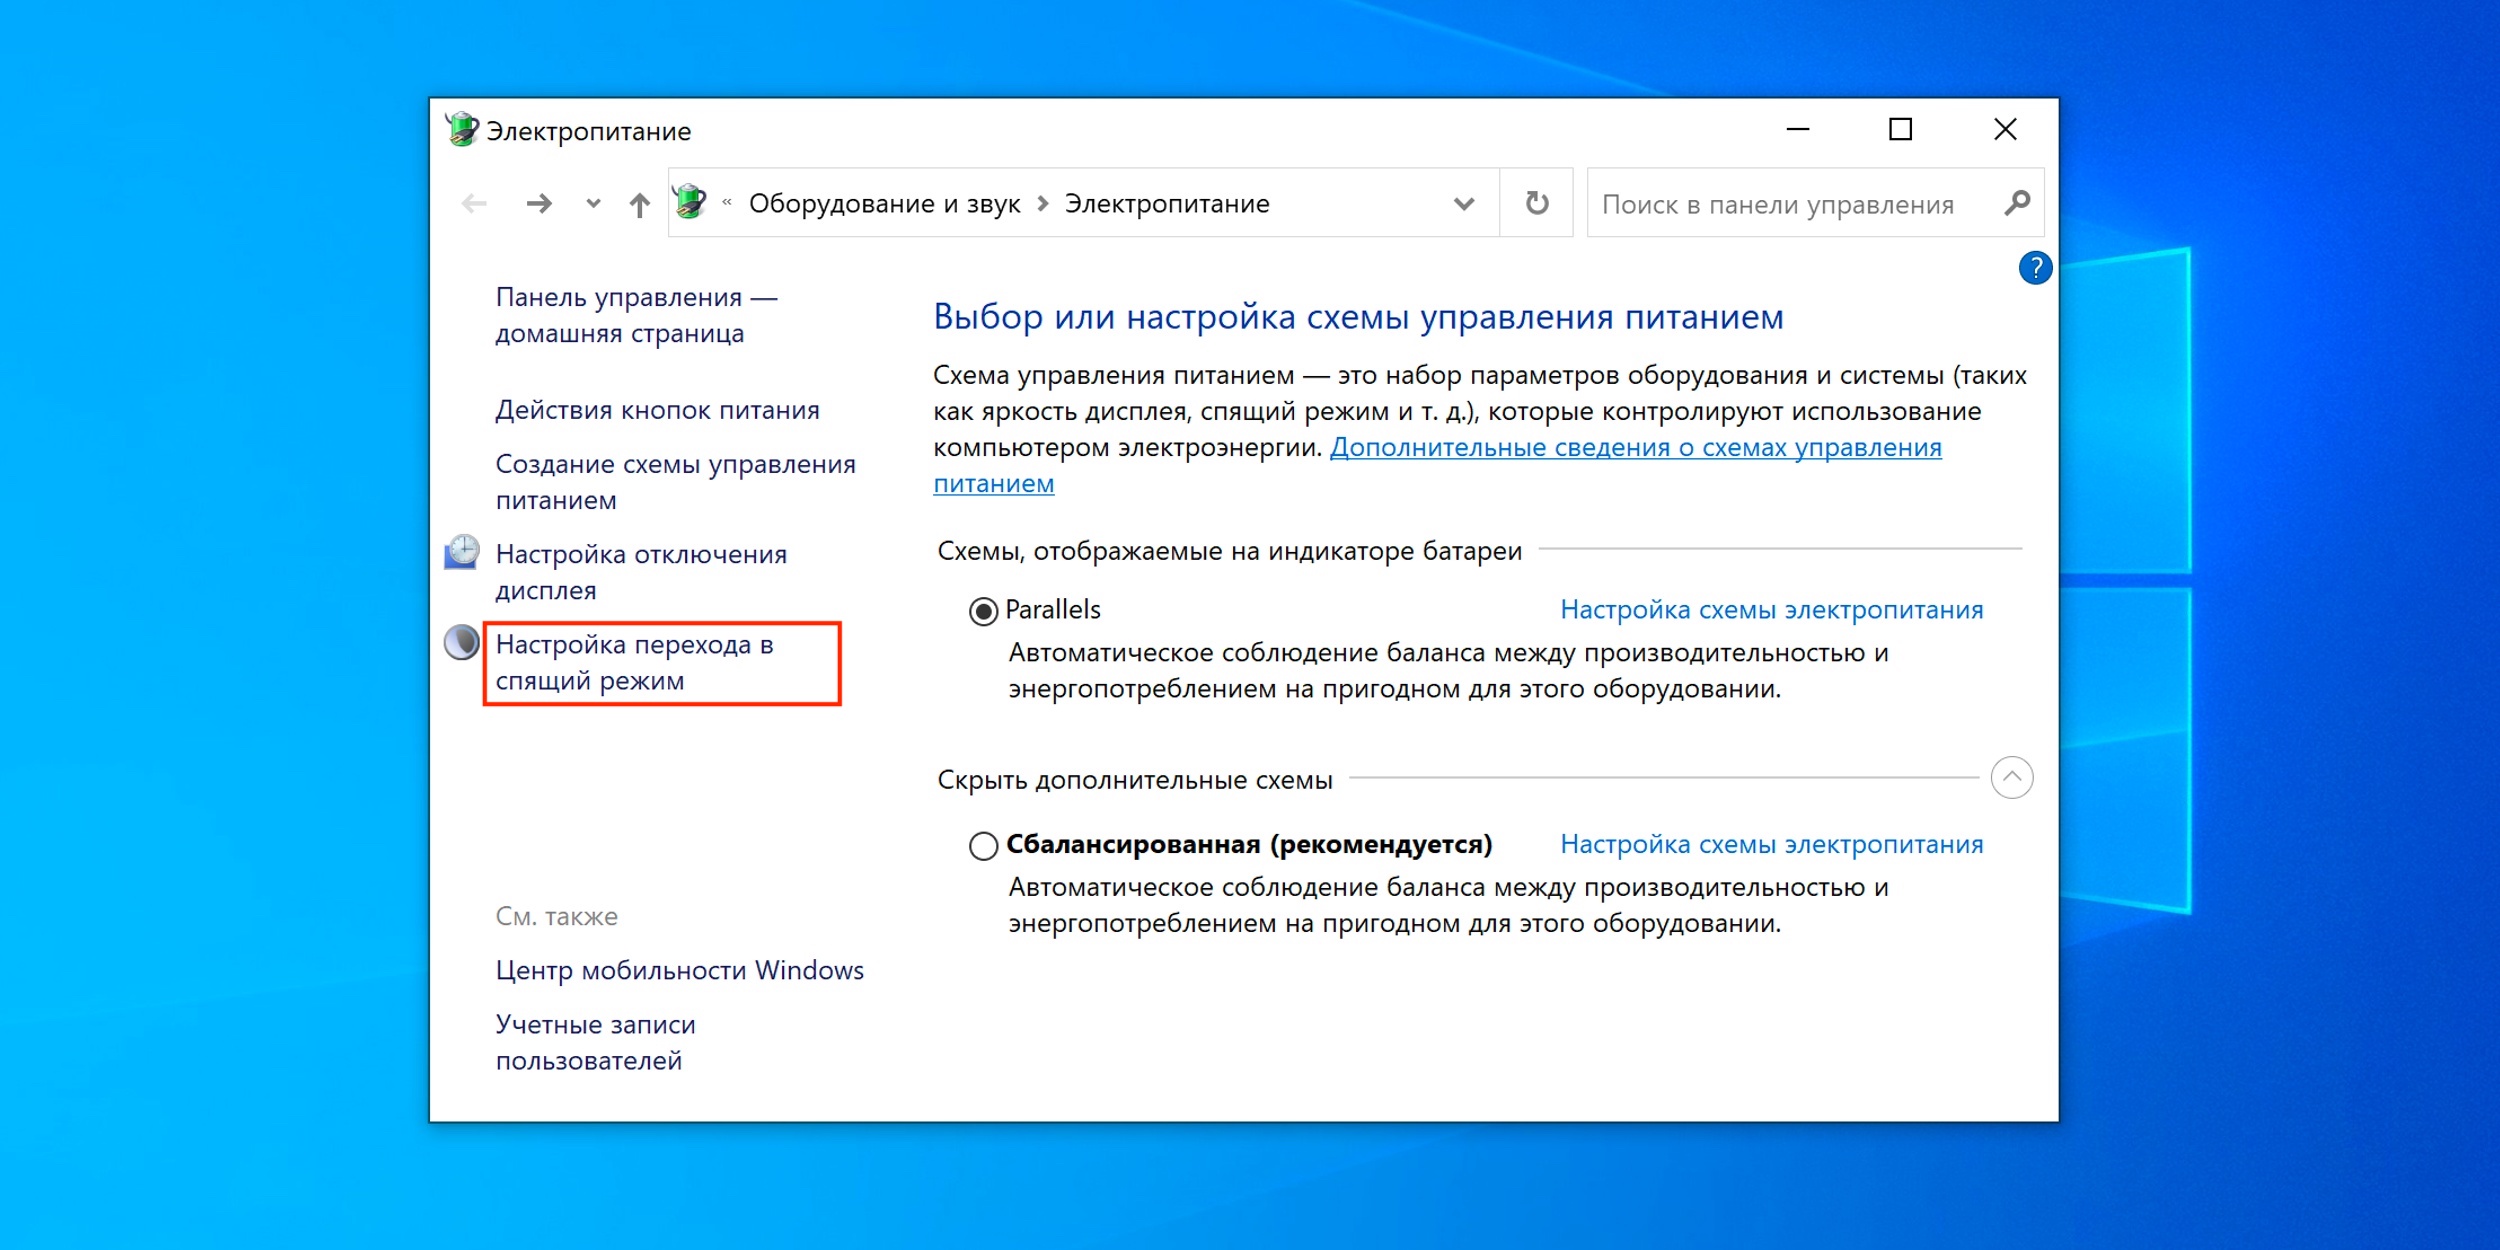Collapse Скрыть дополнительные схемы with the round arrow
The image size is (2500, 1250).
pyautogui.click(x=2011, y=778)
